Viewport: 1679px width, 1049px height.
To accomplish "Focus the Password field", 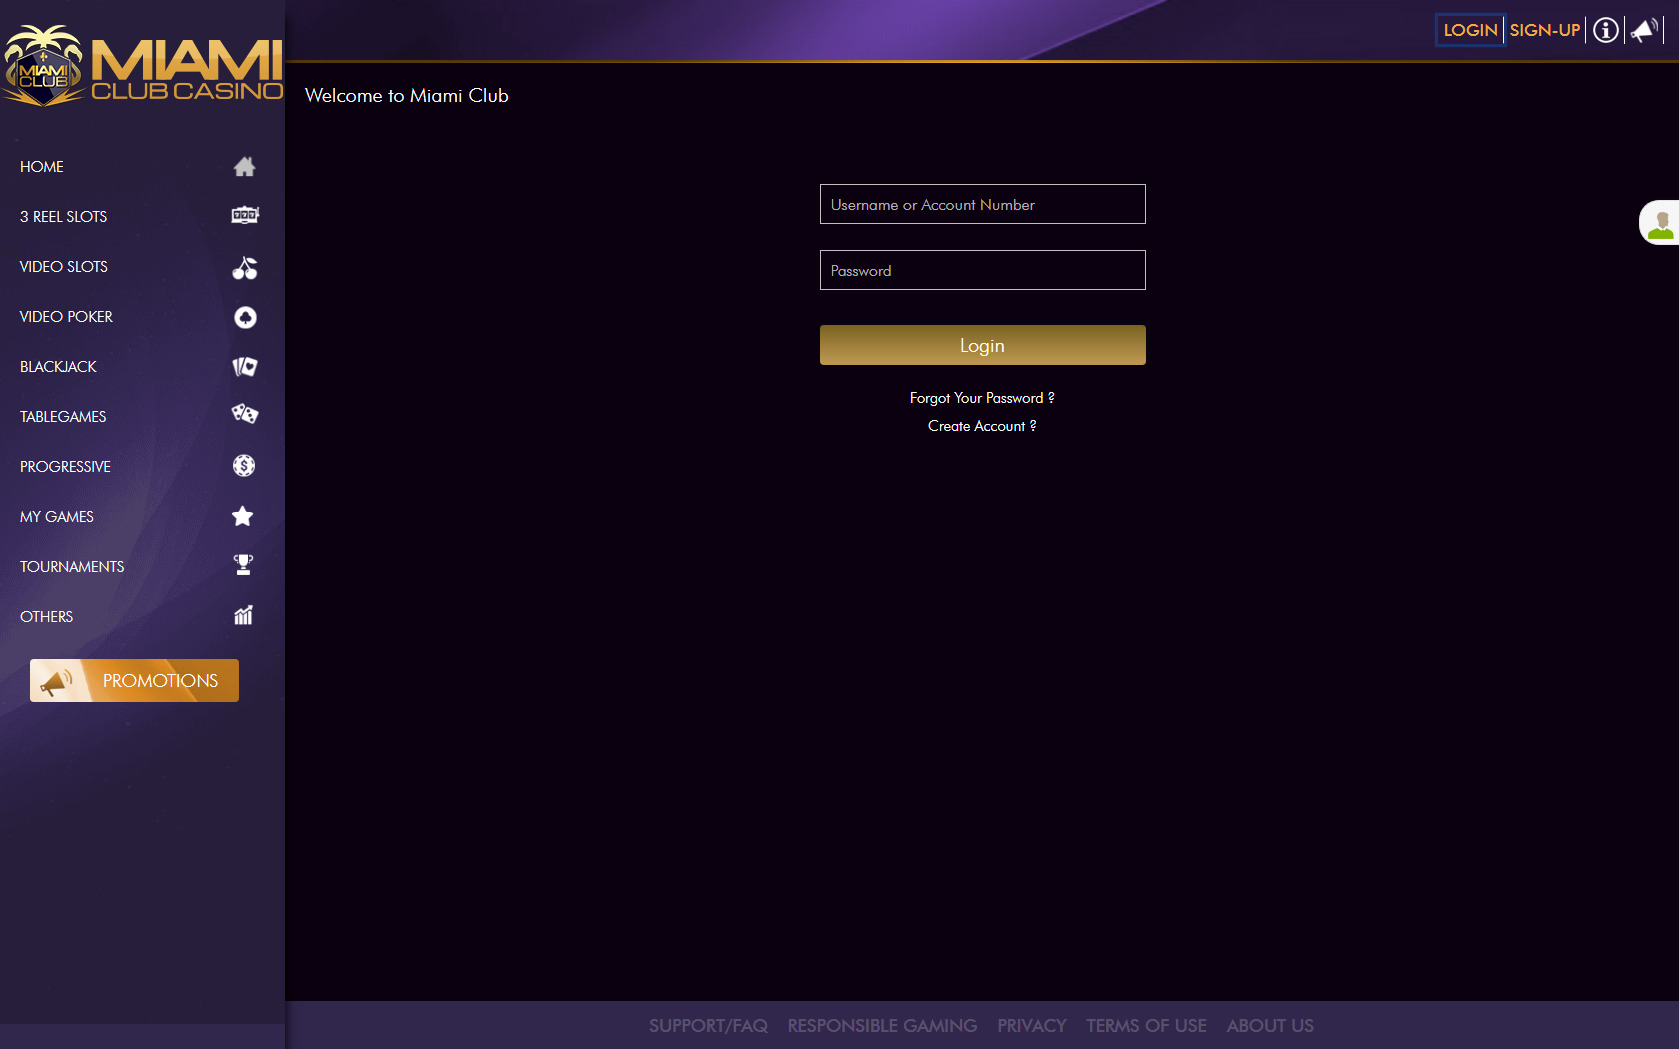I will 982,270.
